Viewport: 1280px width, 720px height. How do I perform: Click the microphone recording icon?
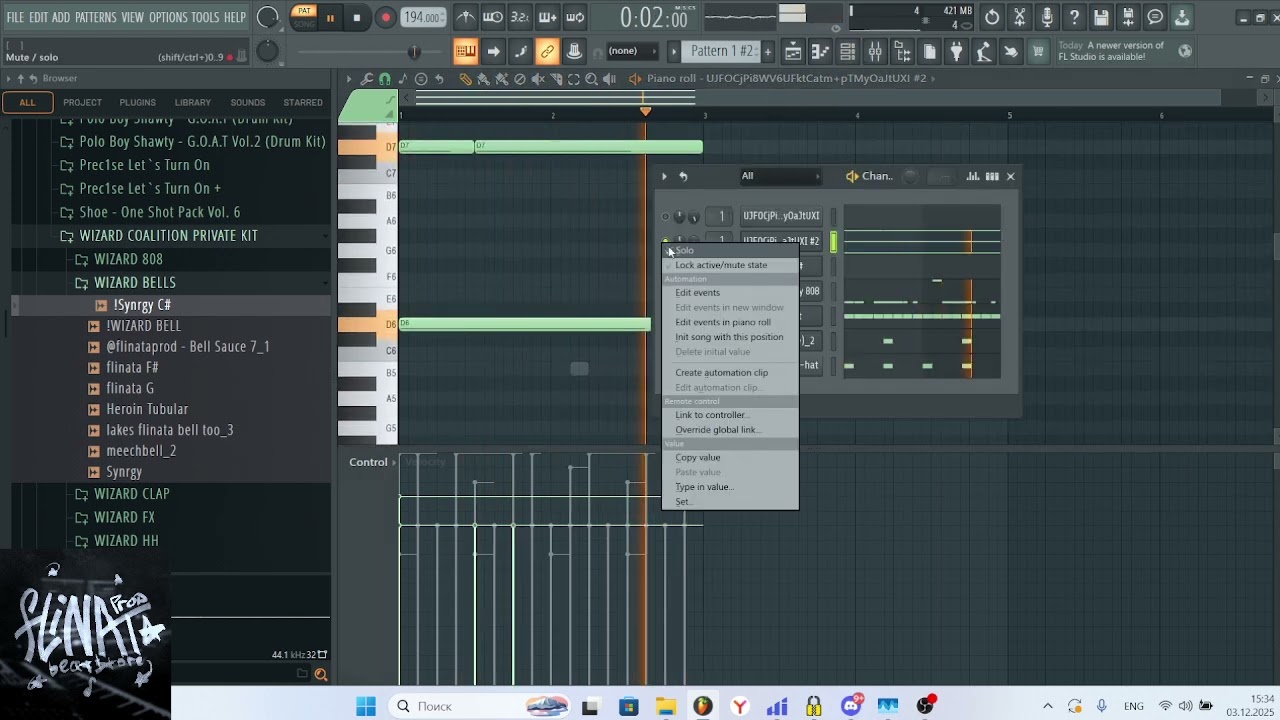pyautogui.click(x=1047, y=17)
